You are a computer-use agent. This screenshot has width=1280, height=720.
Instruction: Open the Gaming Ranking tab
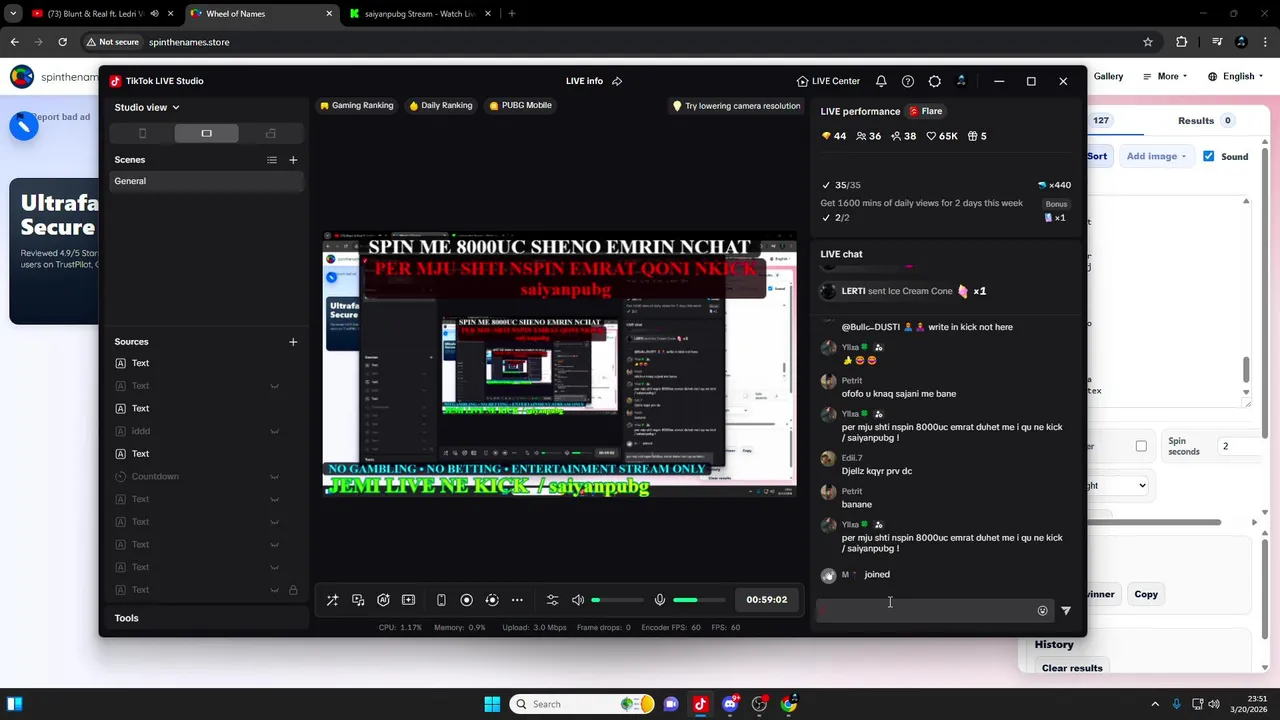[356, 105]
